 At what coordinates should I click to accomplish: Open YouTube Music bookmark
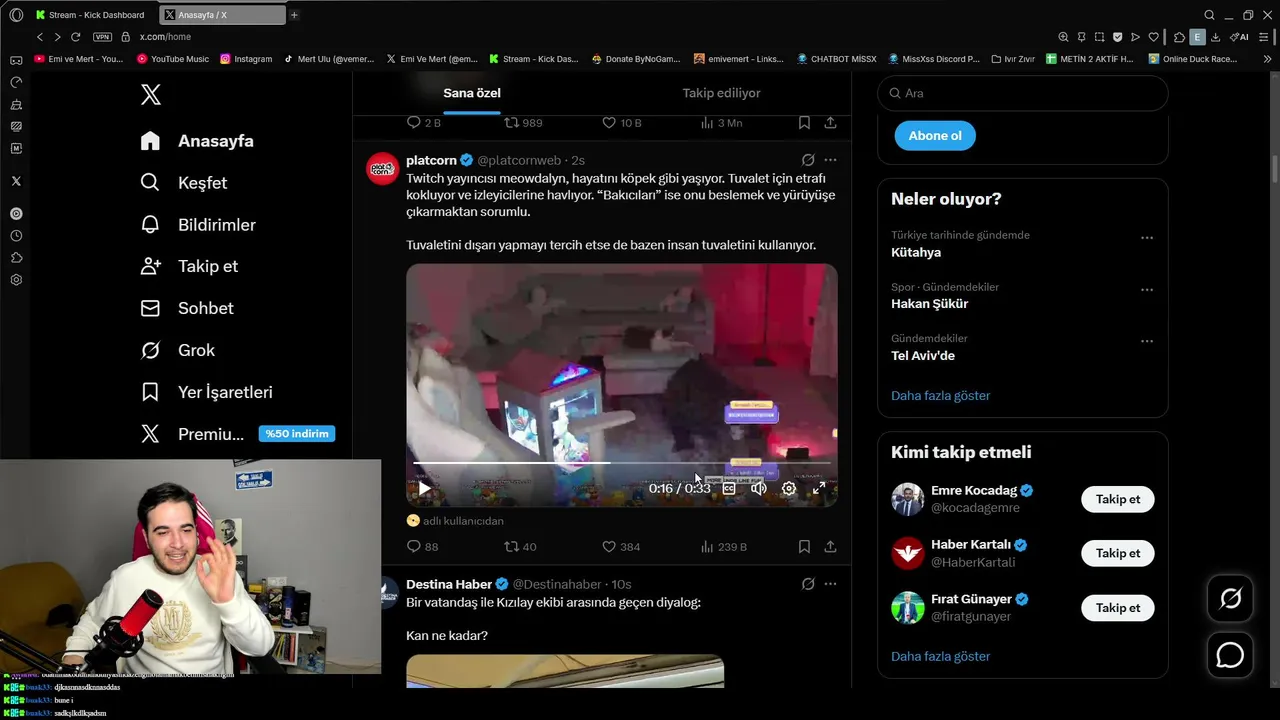pos(171,59)
